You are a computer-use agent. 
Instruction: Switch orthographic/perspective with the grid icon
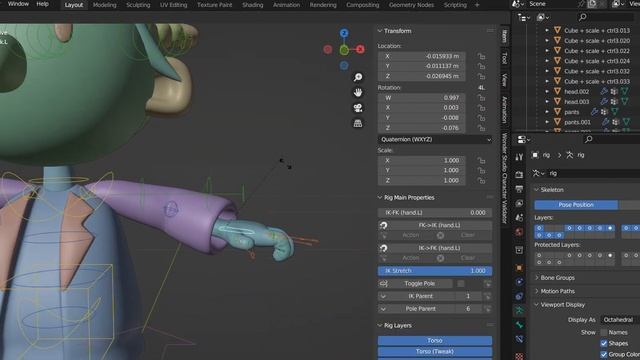(358, 123)
